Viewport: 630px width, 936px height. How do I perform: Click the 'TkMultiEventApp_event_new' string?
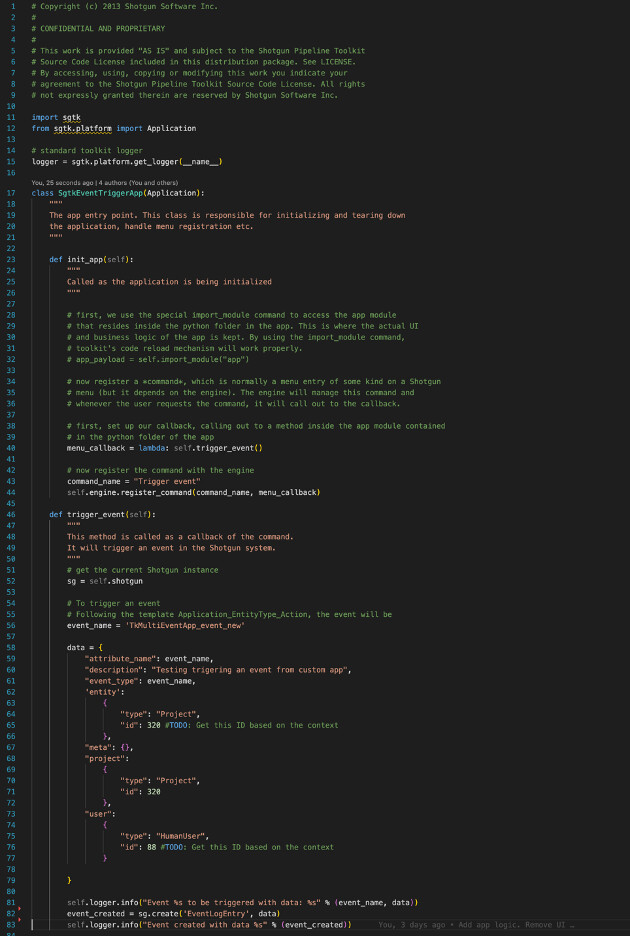(183, 626)
